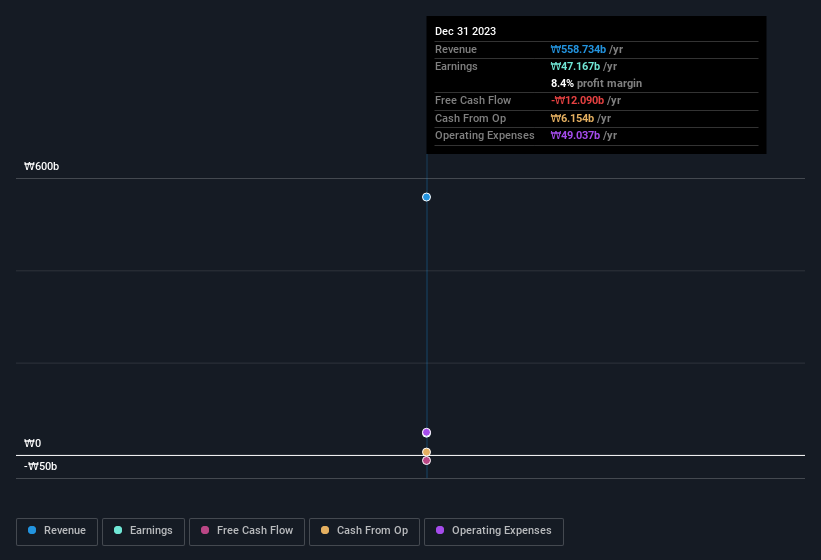Viewport: 821px width, 560px height.
Task: Click the -₩12.090b Free Cash Flow value
Action: click(577, 100)
